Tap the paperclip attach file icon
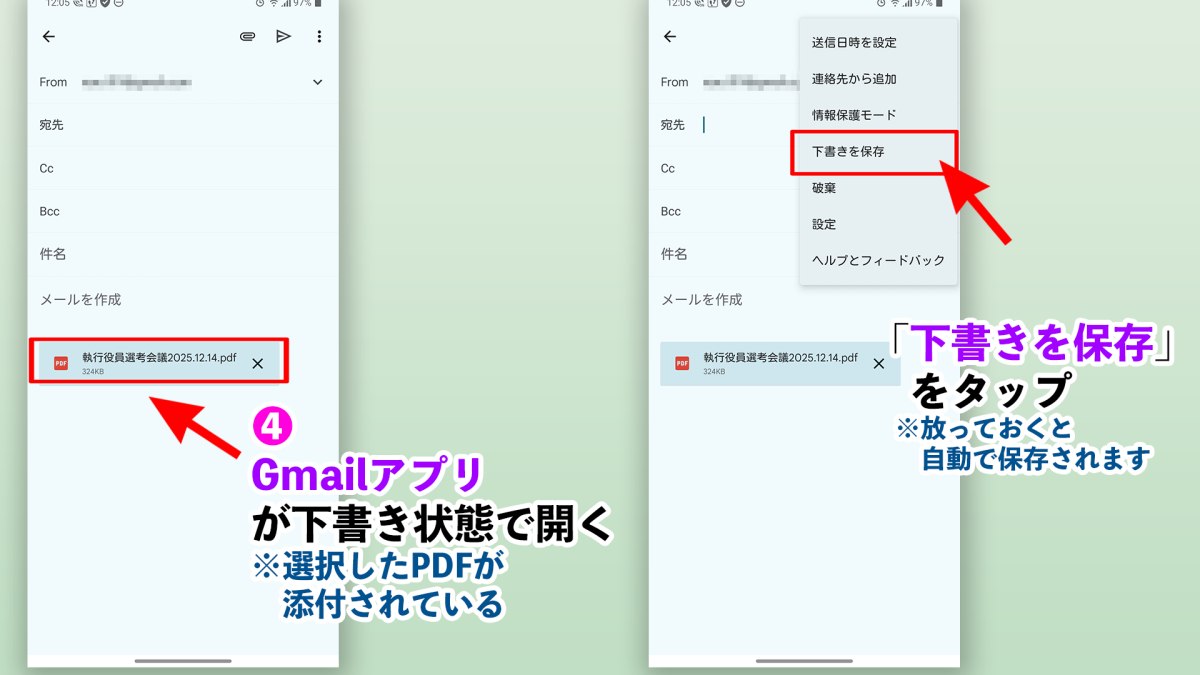This screenshot has height=675, width=1200. 247,37
